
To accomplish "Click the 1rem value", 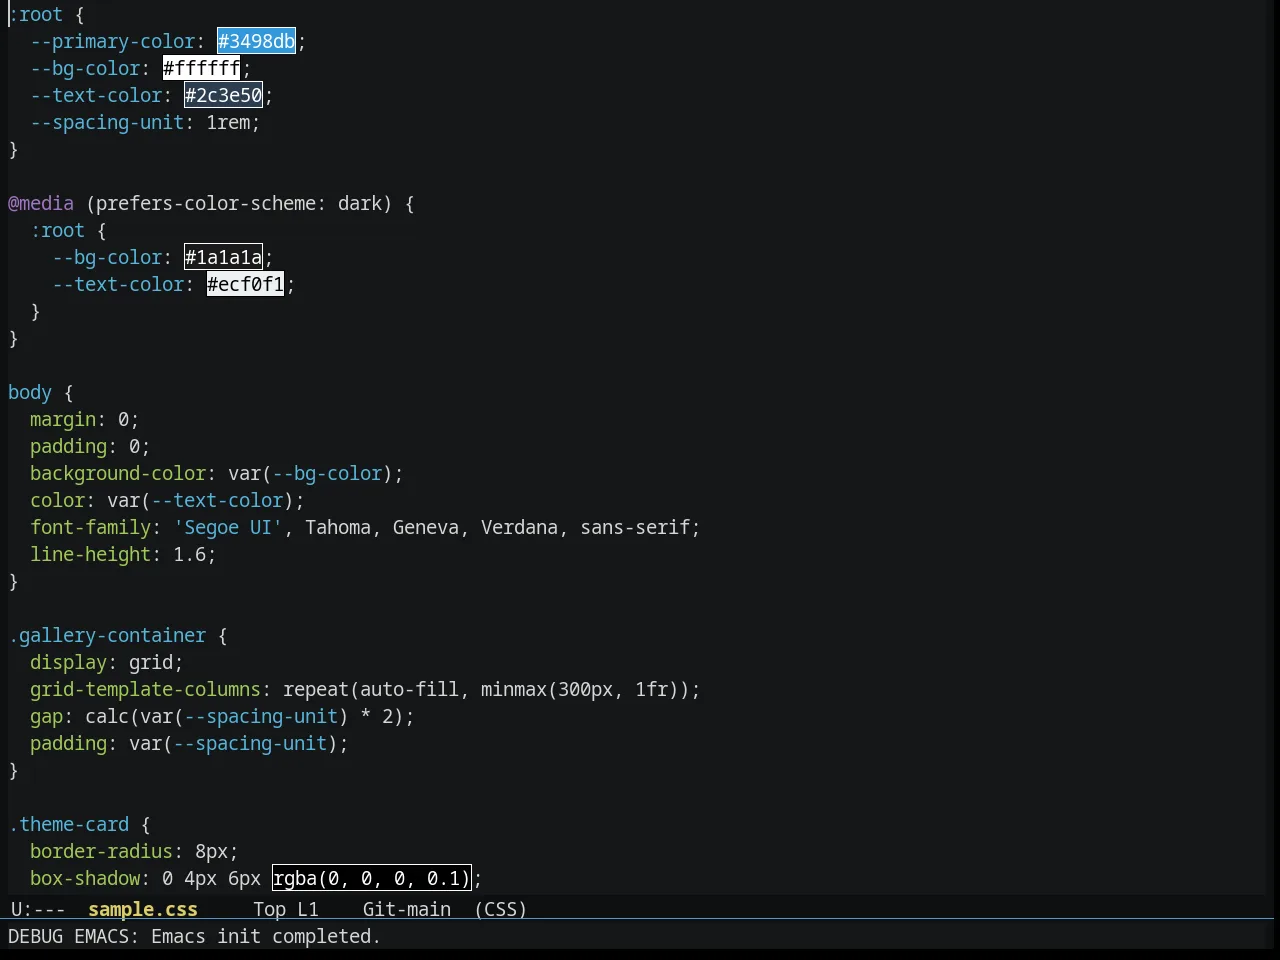I will [x=228, y=122].
